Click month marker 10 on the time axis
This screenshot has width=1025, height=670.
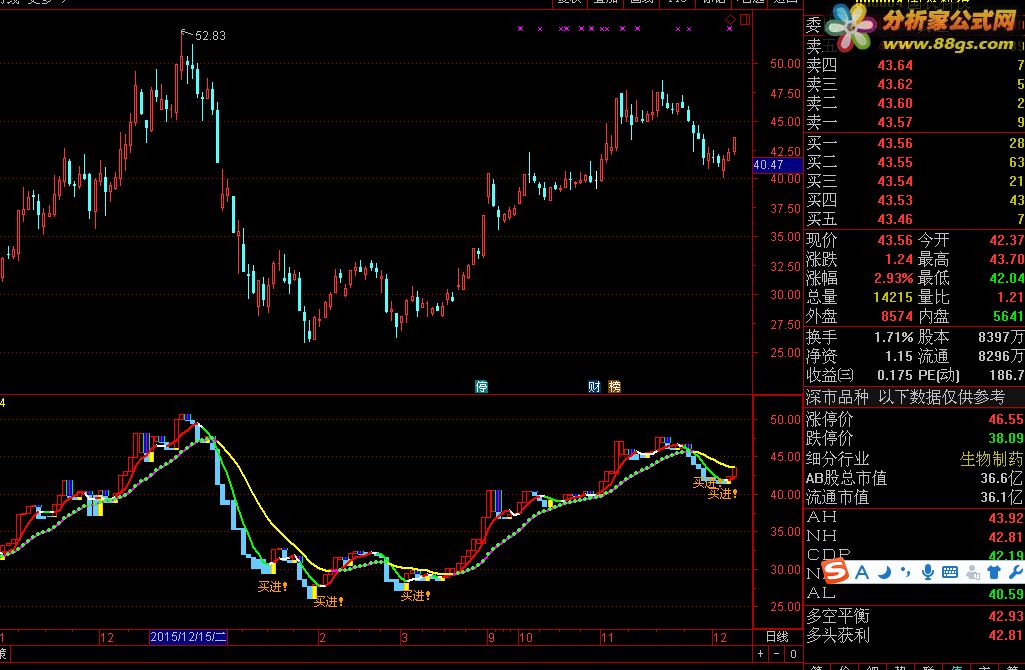coord(526,637)
